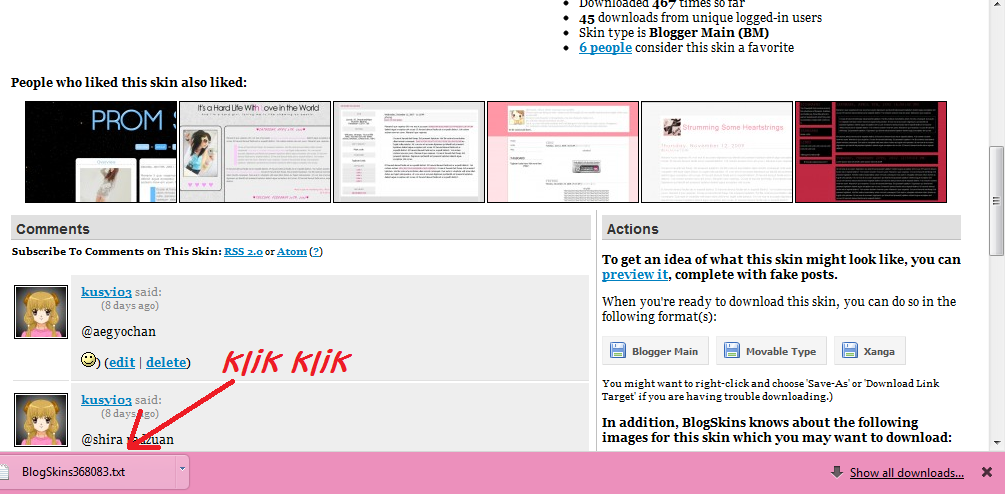The image size is (1005, 494).
Task: Open Strumming Some Heartstrings skin thumbnail
Action: 717,152
